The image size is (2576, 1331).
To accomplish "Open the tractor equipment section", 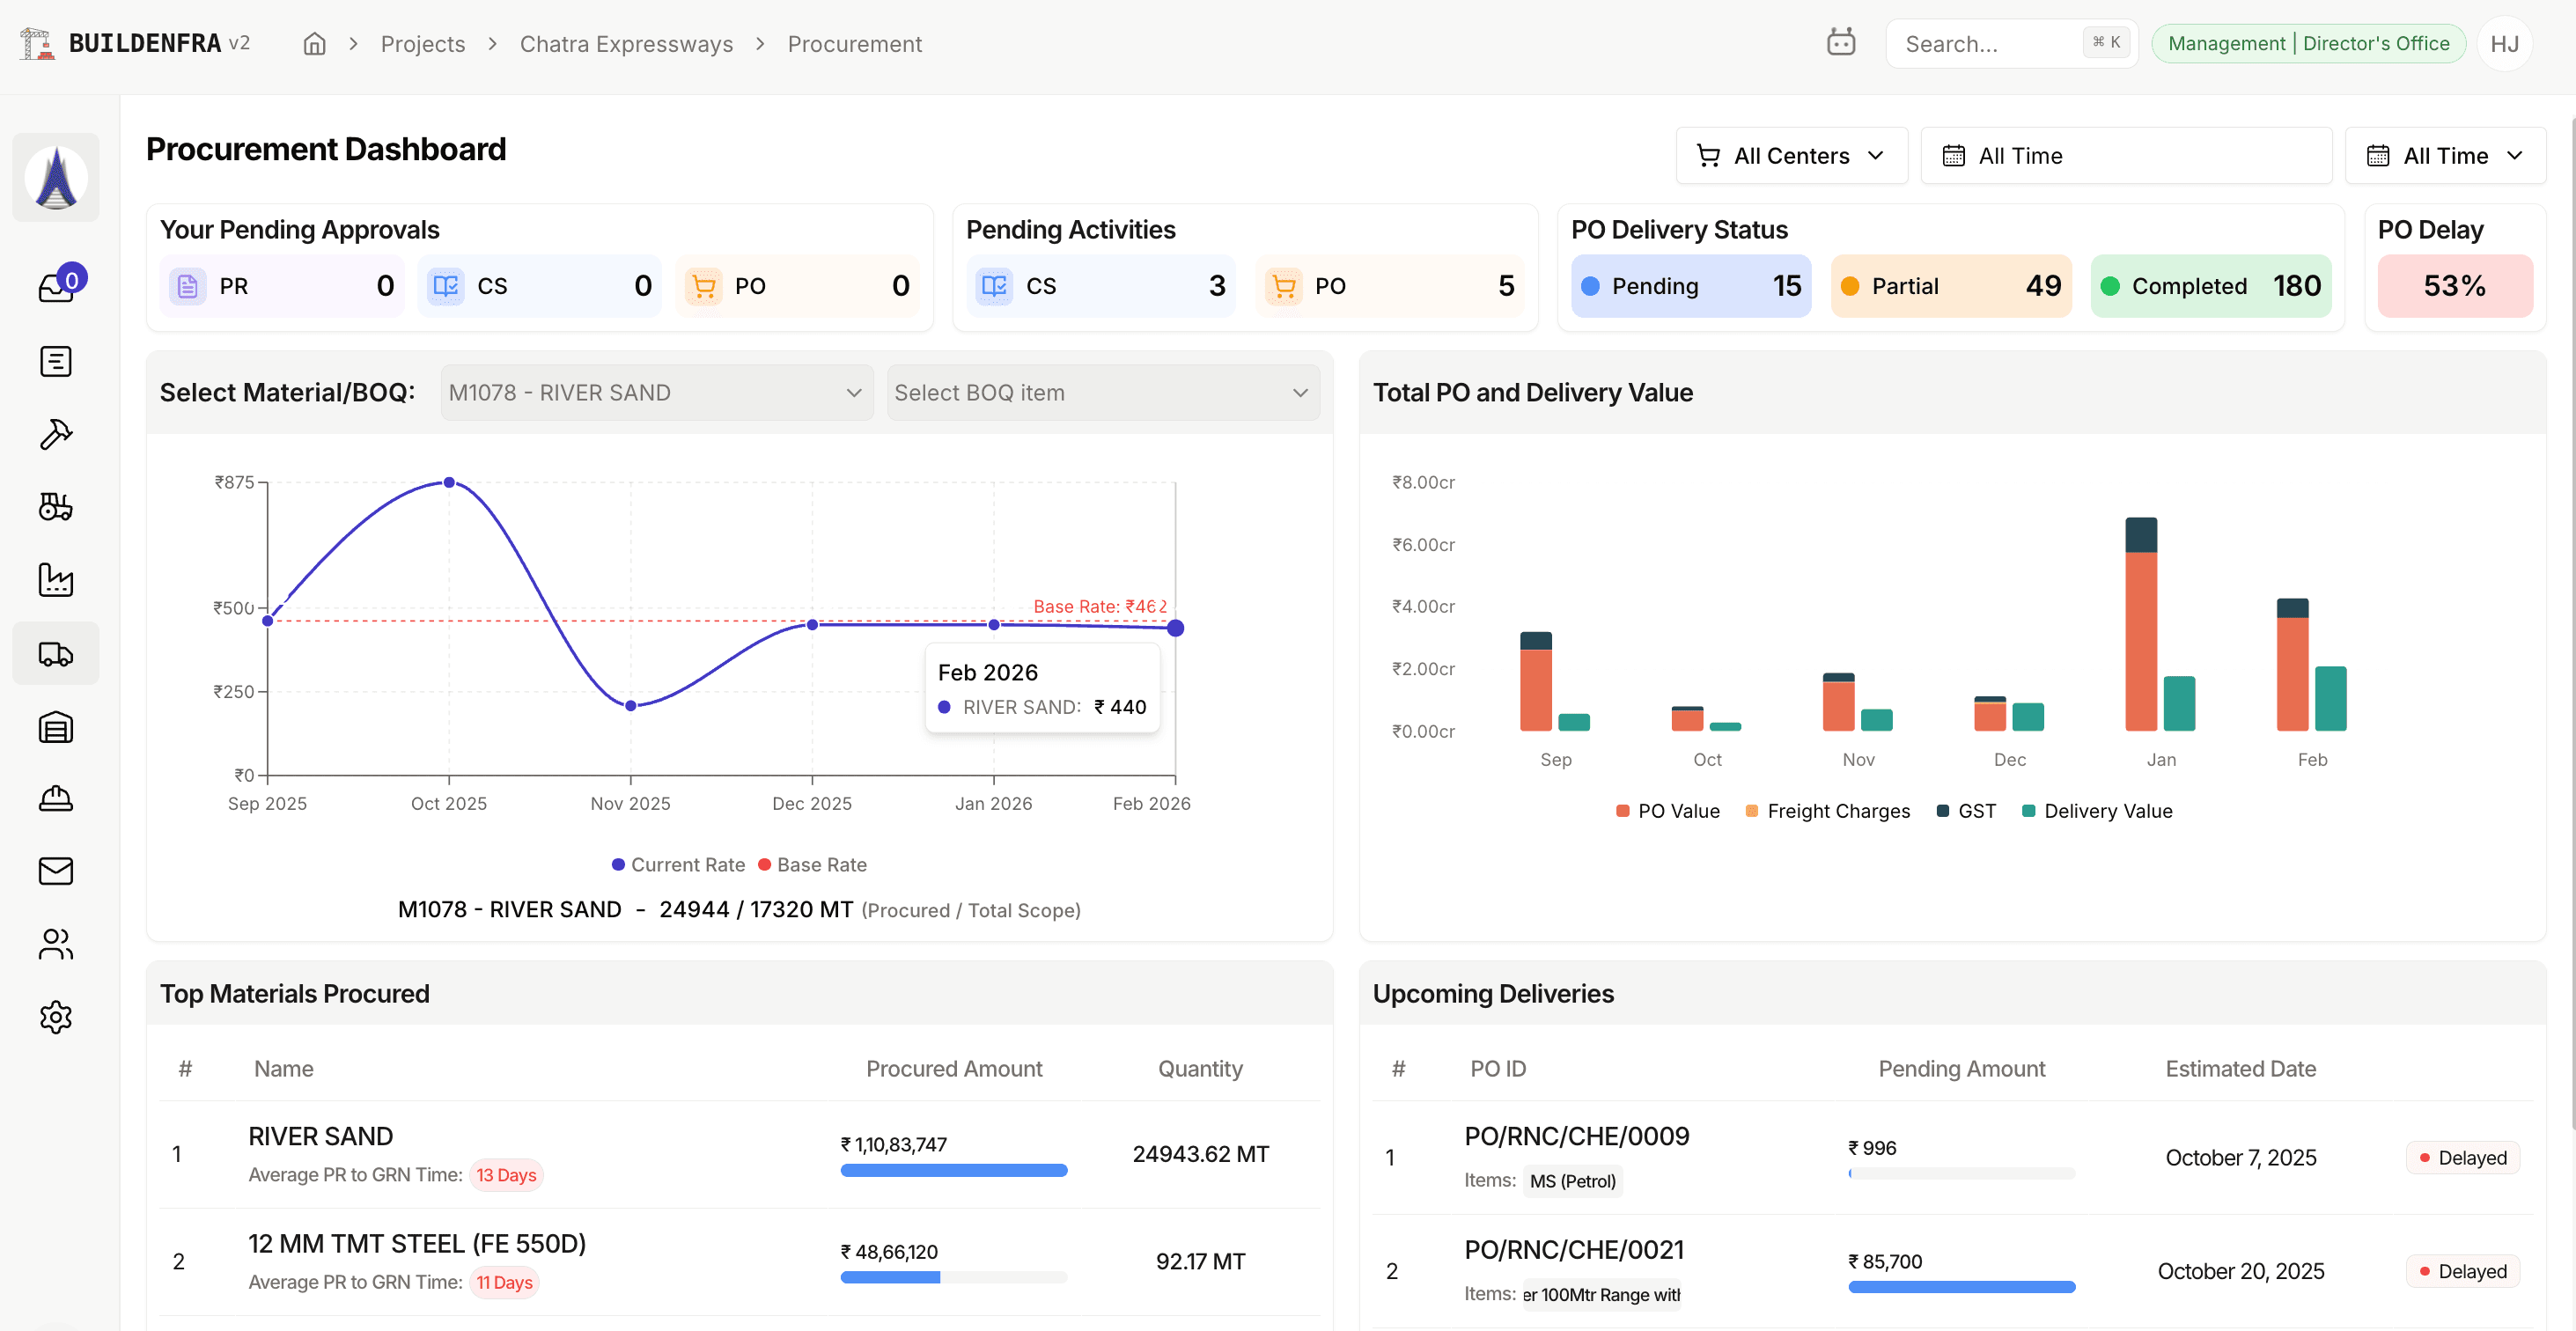I will [55, 507].
